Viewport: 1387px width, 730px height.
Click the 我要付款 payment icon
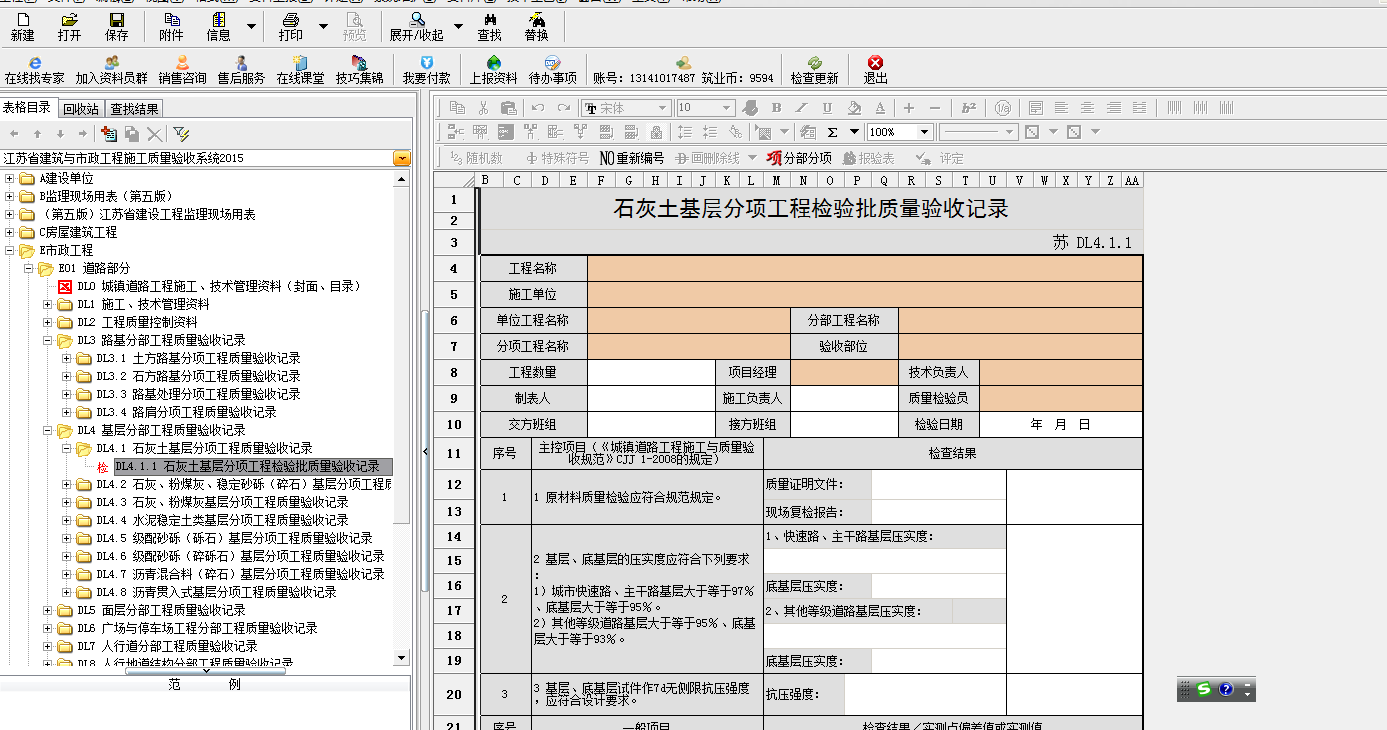tap(426, 69)
